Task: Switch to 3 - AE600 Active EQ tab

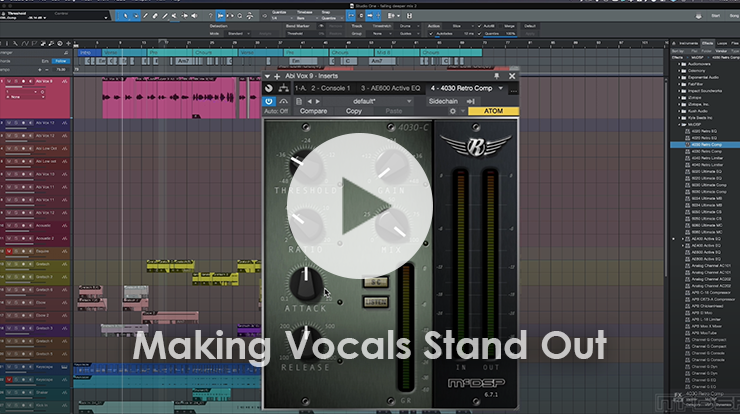Action: (x=390, y=88)
